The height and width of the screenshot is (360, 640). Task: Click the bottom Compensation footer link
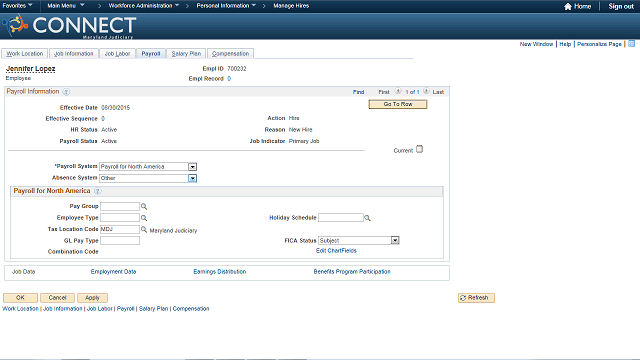[191, 309]
